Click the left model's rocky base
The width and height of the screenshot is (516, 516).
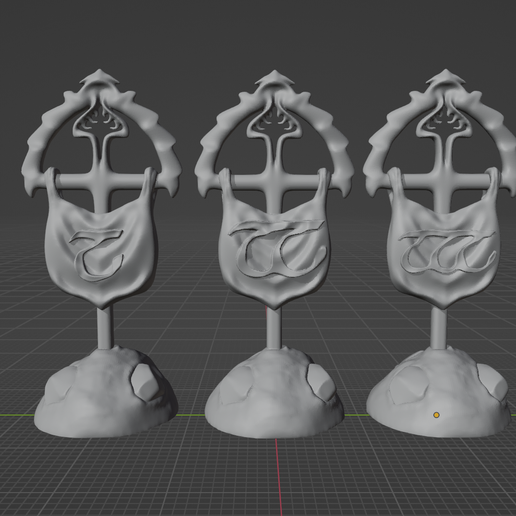105,393
